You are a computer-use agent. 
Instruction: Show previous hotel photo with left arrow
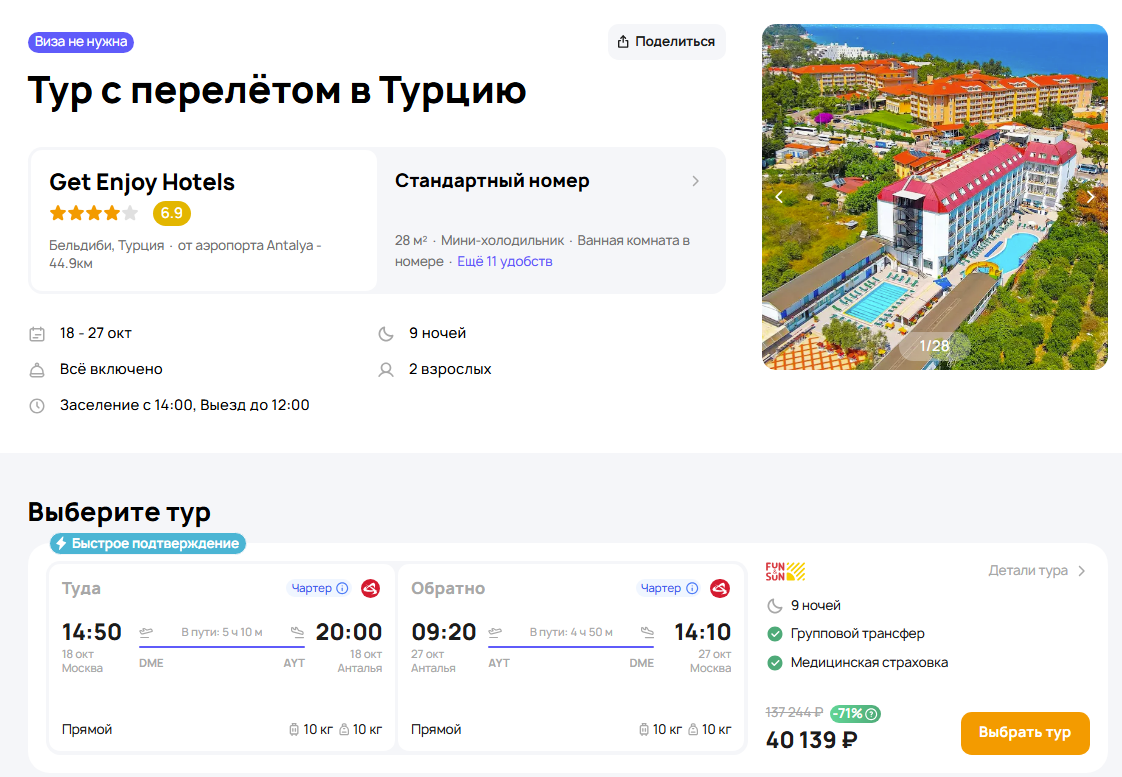[x=780, y=197]
